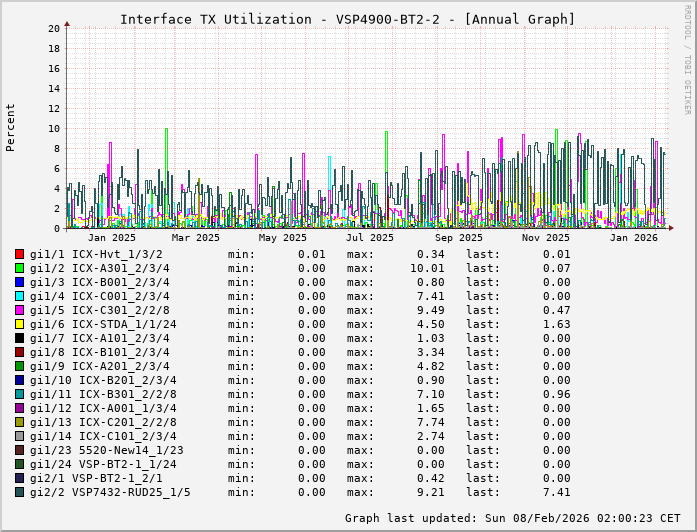Click the blue gi1/3 ICX-B001_2/3/4 color box

pos(20,282)
